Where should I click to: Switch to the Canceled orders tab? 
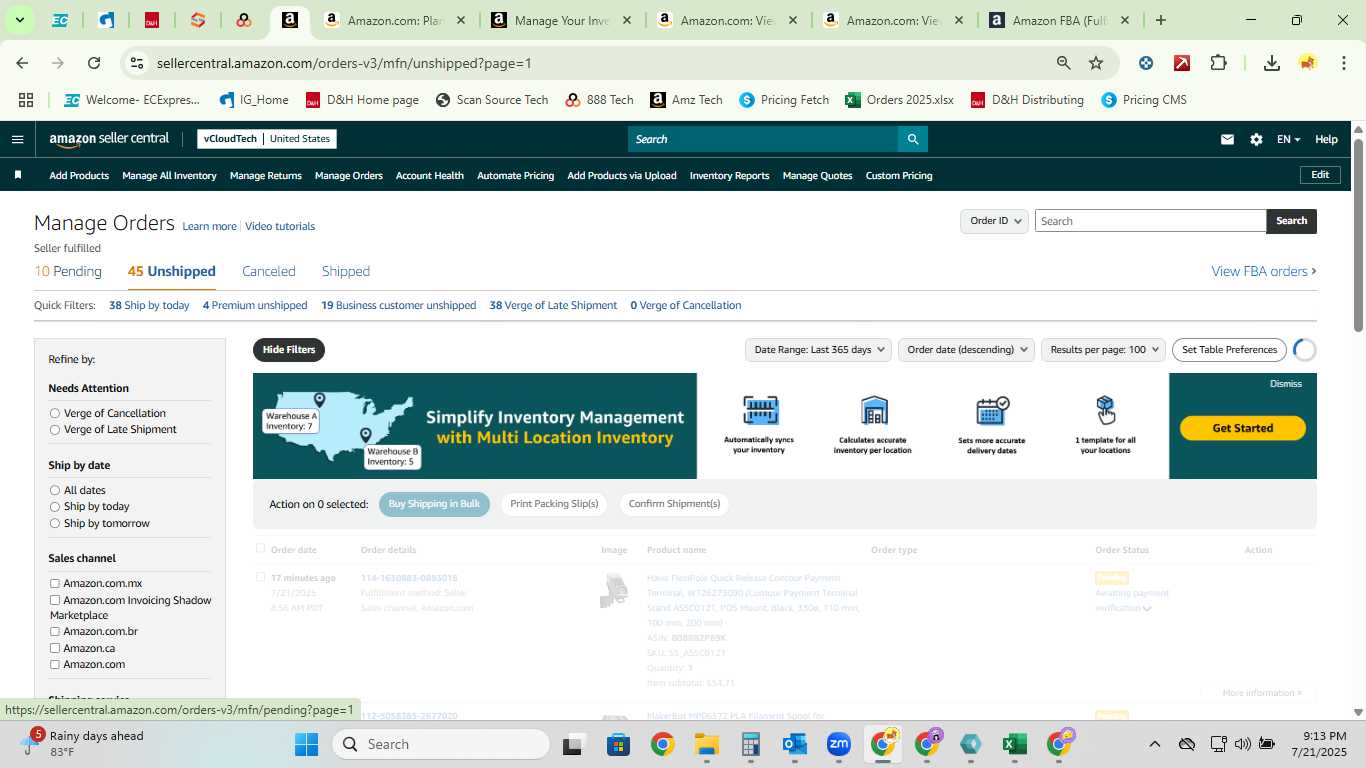point(269,271)
